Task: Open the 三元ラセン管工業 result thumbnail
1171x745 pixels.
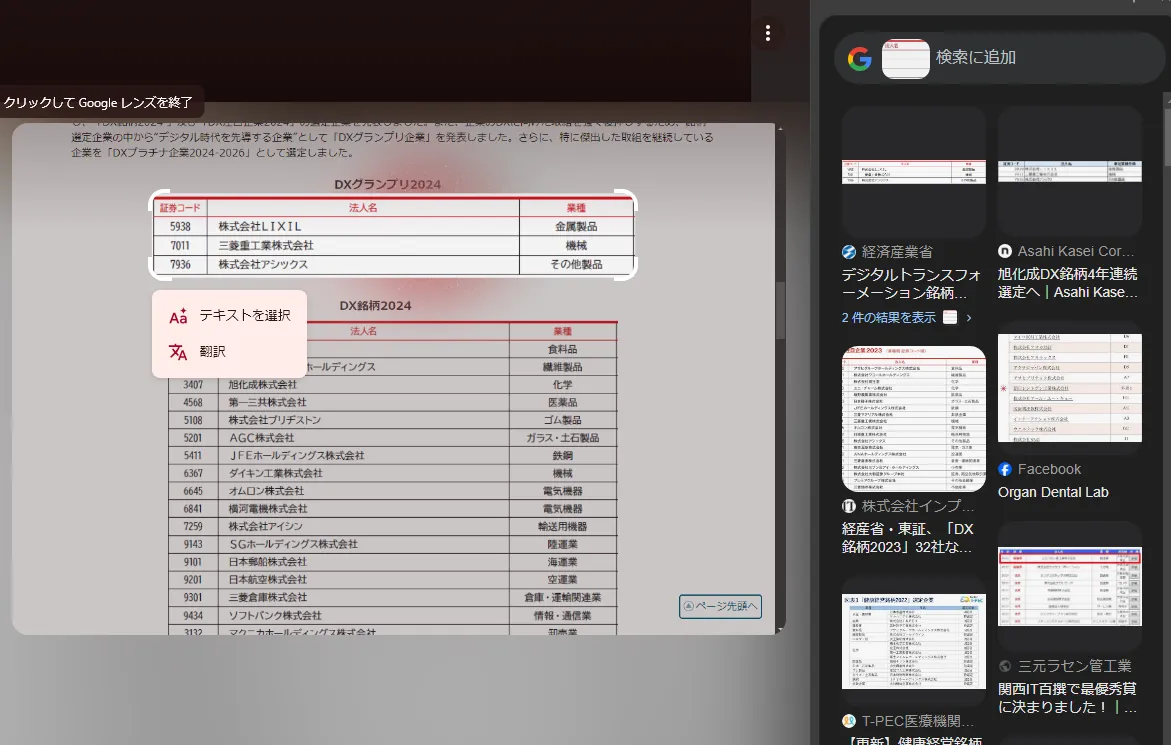Action: point(1069,586)
